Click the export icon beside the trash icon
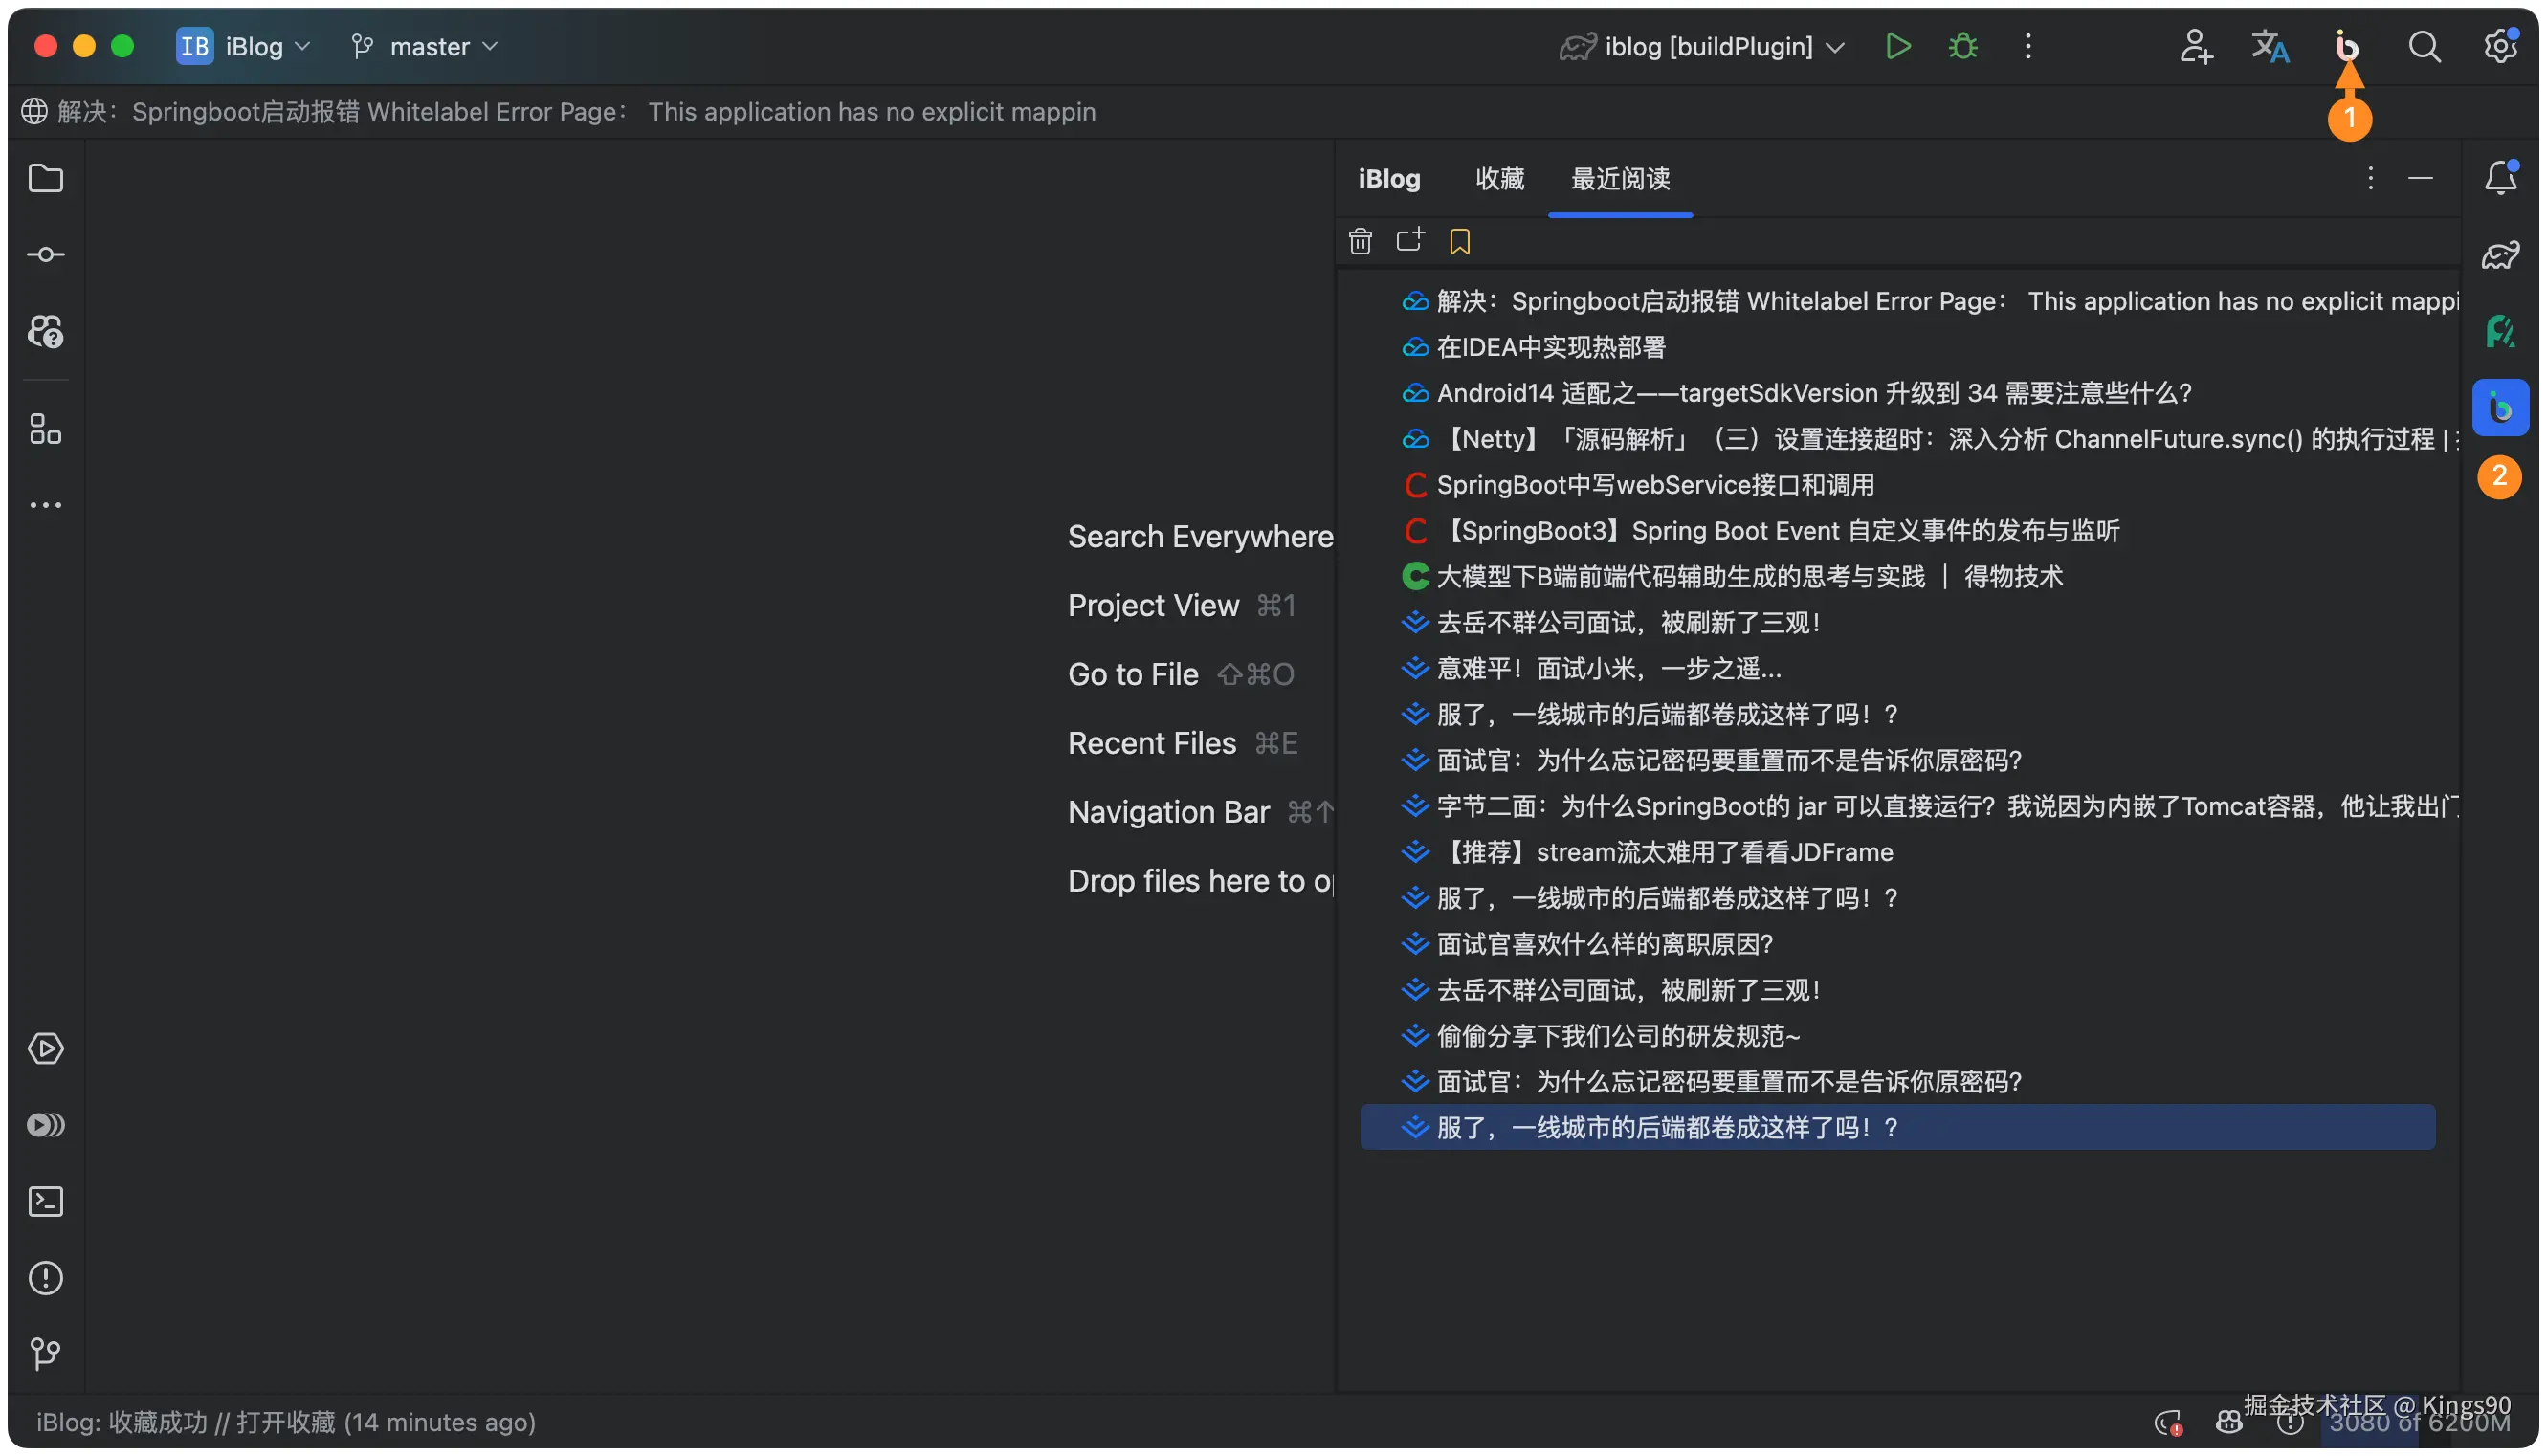 click(1409, 240)
